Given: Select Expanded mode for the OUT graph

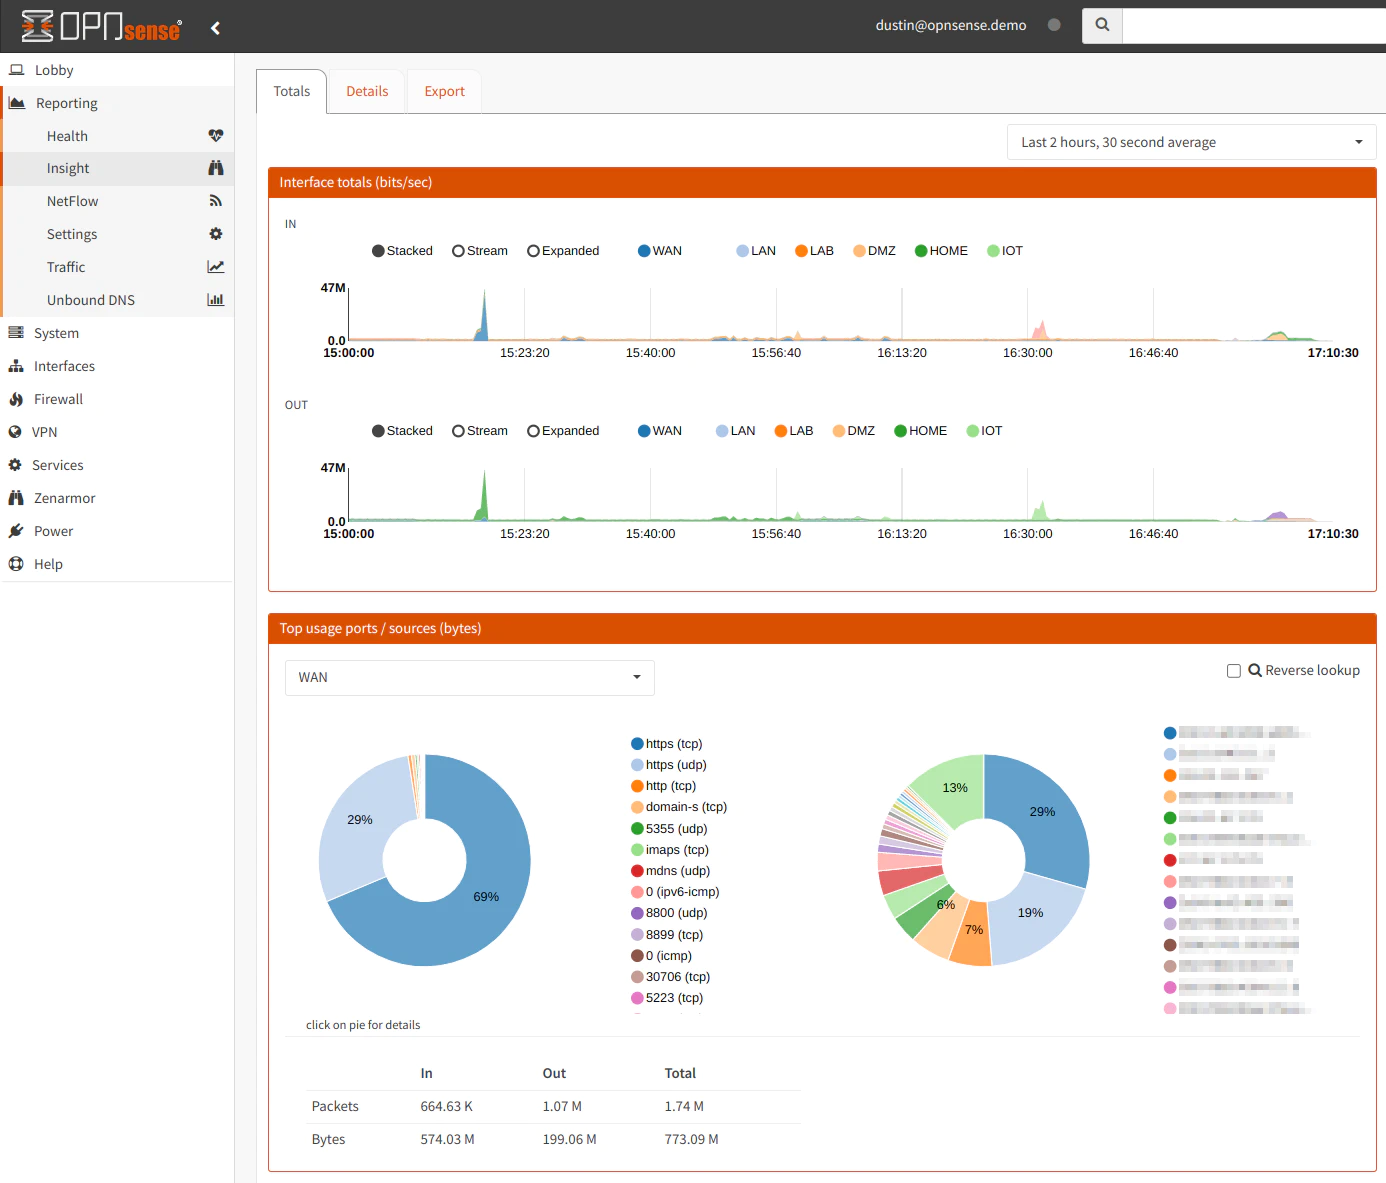Looking at the screenshot, I should pos(534,431).
